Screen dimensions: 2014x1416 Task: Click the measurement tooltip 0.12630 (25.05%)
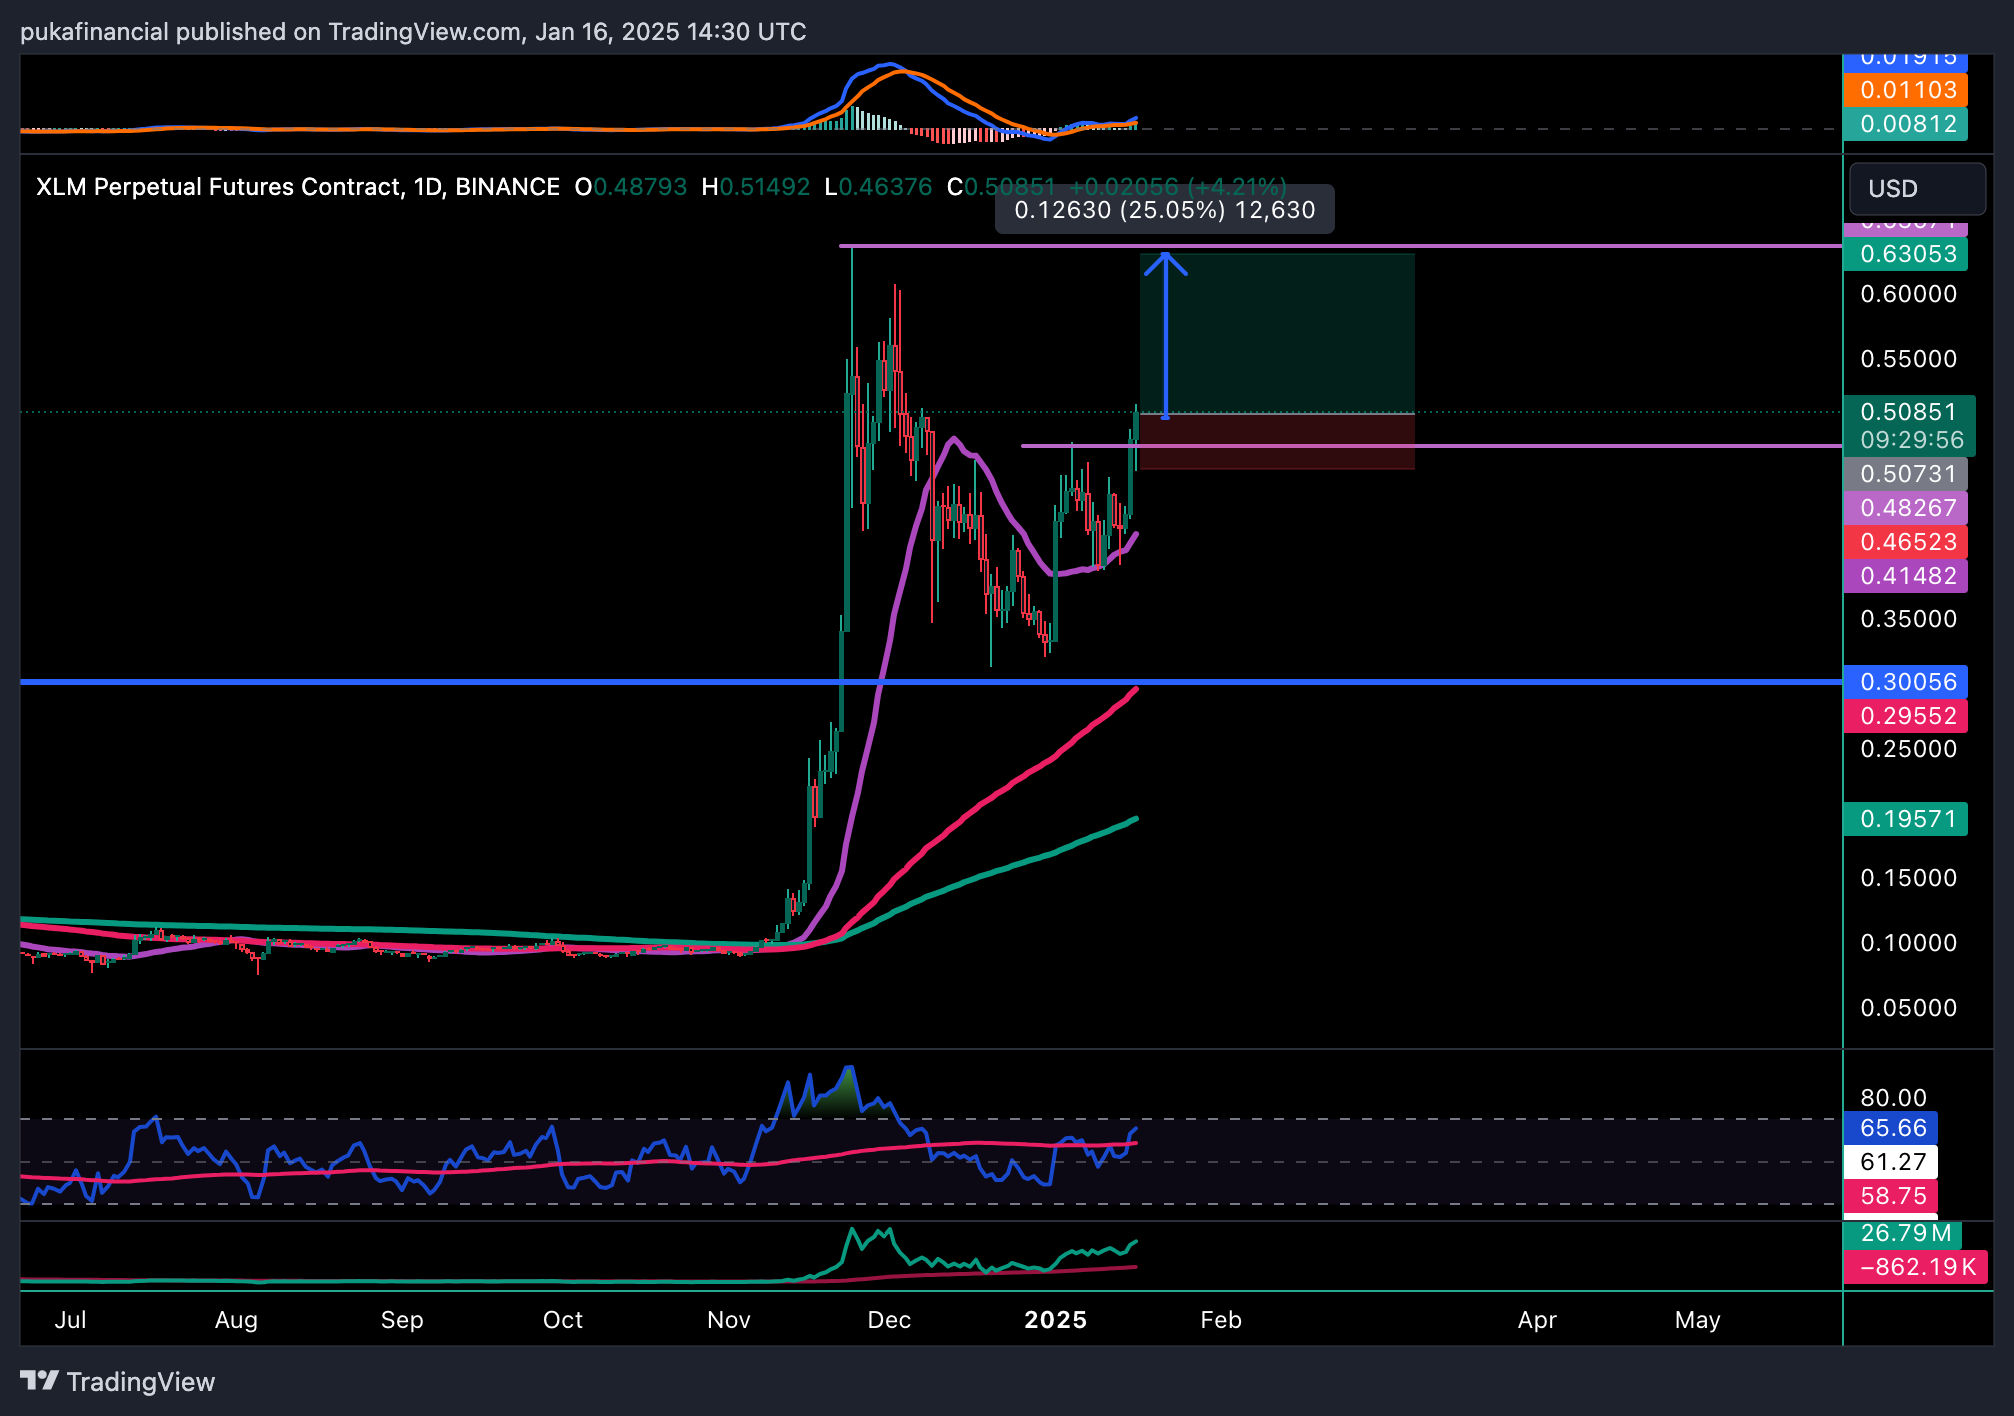point(1165,210)
